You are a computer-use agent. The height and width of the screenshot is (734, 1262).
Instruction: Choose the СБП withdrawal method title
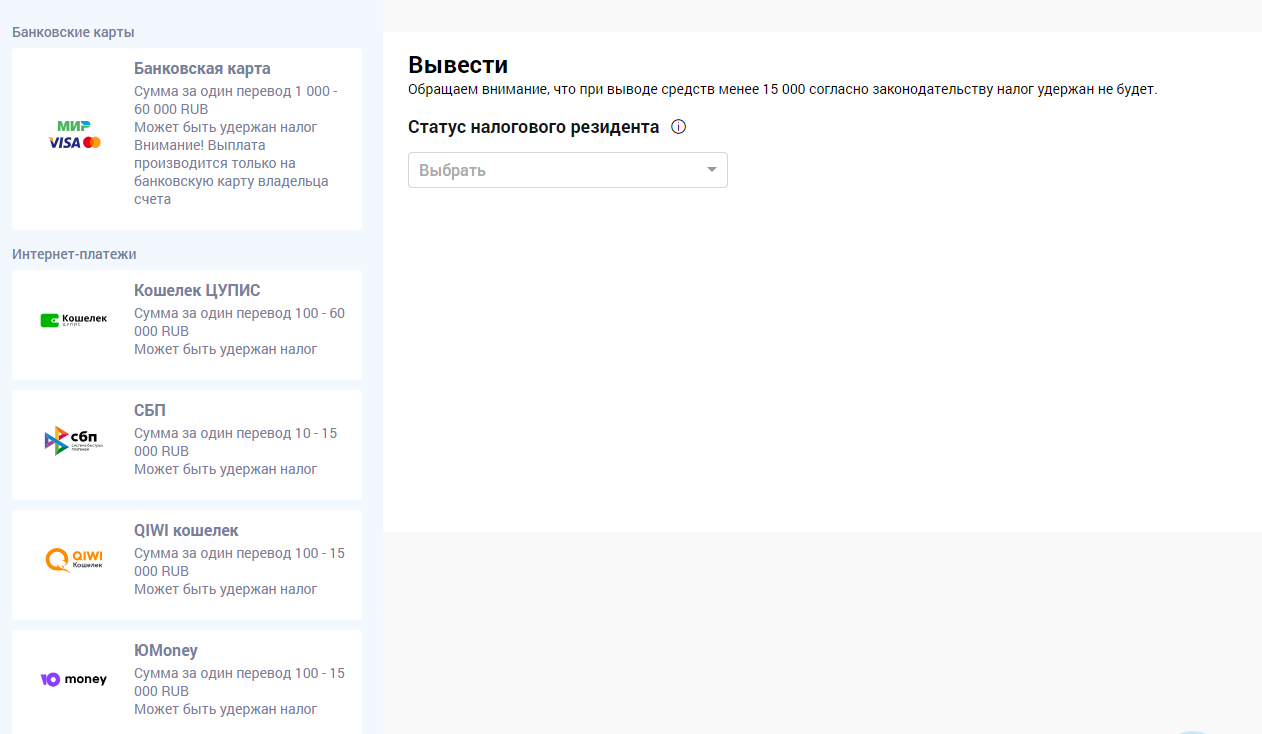(x=150, y=411)
